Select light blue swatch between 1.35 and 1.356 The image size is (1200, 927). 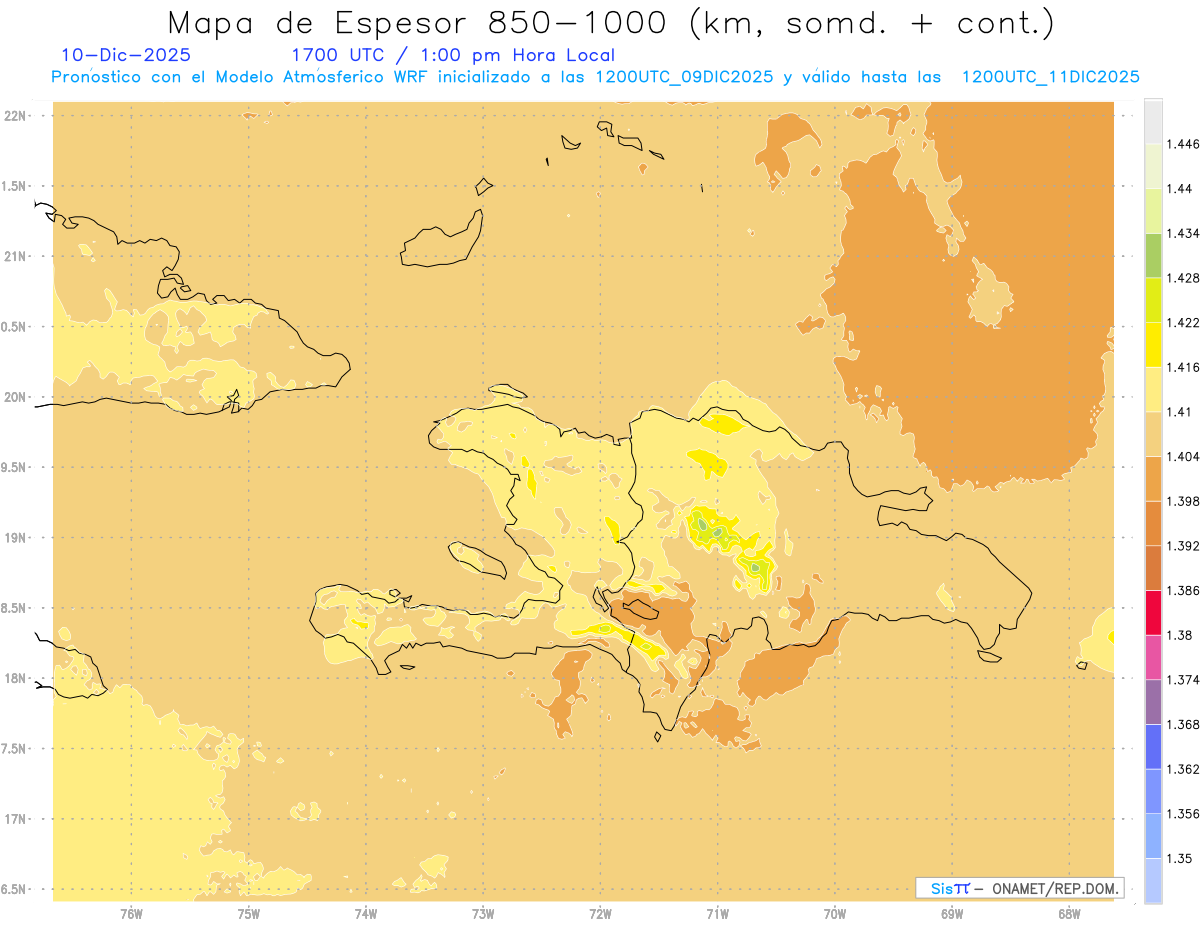(1153, 835)
